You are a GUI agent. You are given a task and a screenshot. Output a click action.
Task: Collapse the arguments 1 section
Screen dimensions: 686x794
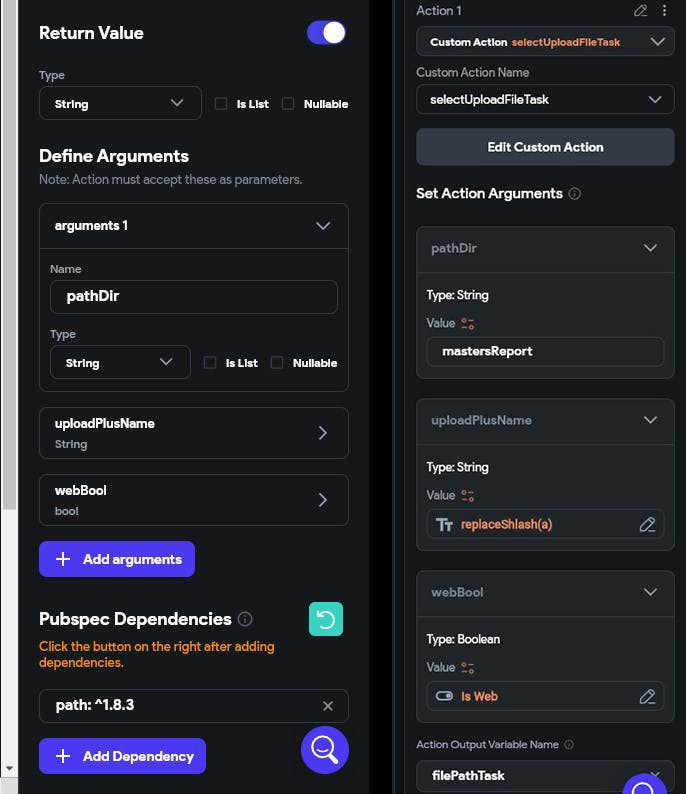tap(322, 226)
